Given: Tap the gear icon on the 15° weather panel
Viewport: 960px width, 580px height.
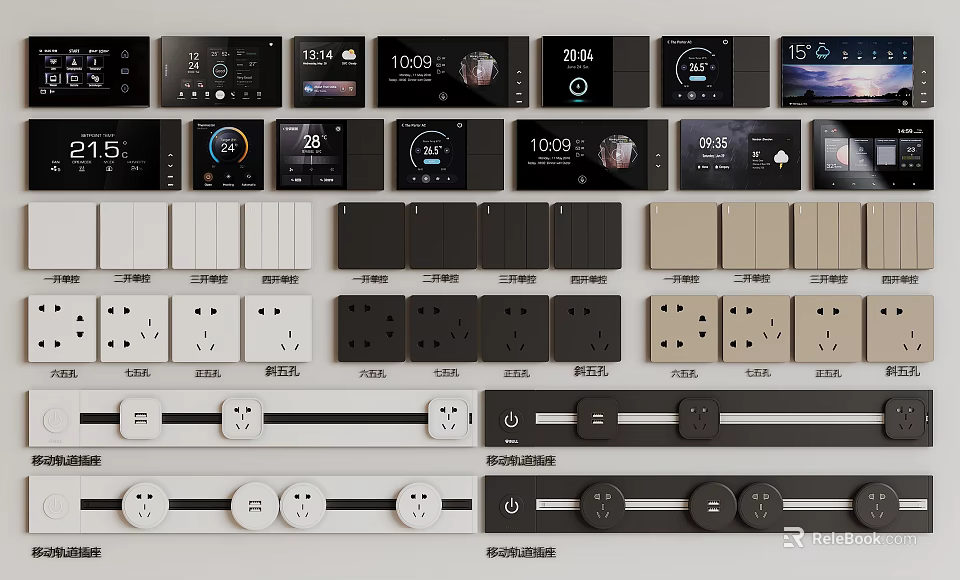Looking at the screenshot, I should (905, 103).
